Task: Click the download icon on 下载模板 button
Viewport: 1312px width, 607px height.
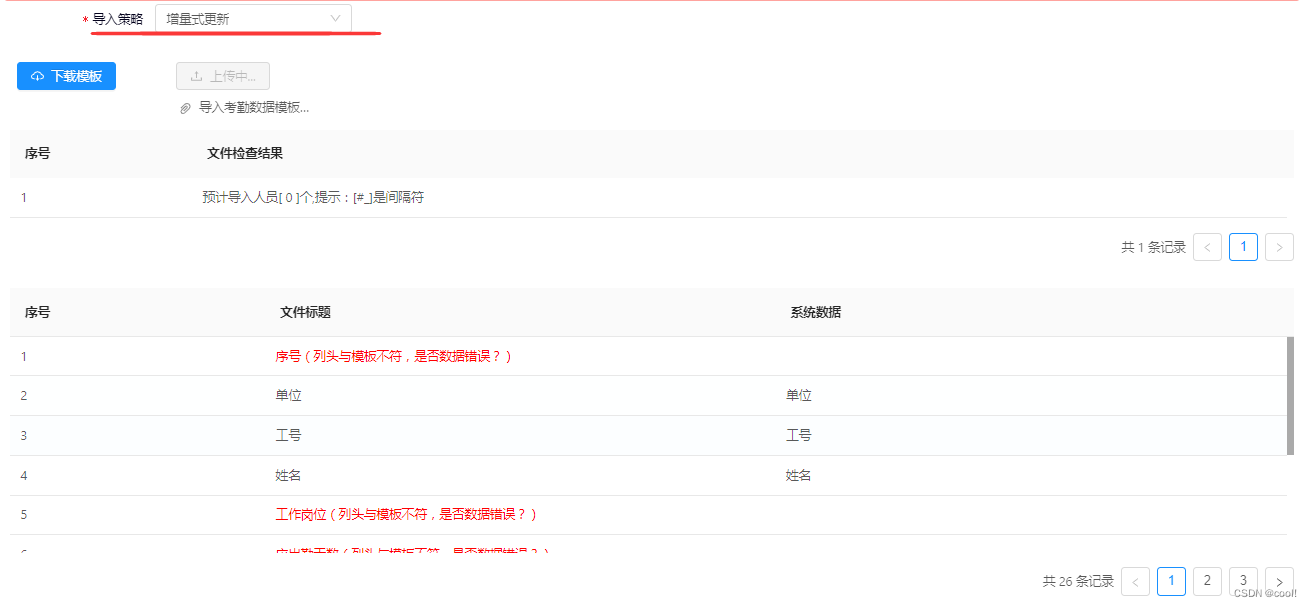Action: 38,76
